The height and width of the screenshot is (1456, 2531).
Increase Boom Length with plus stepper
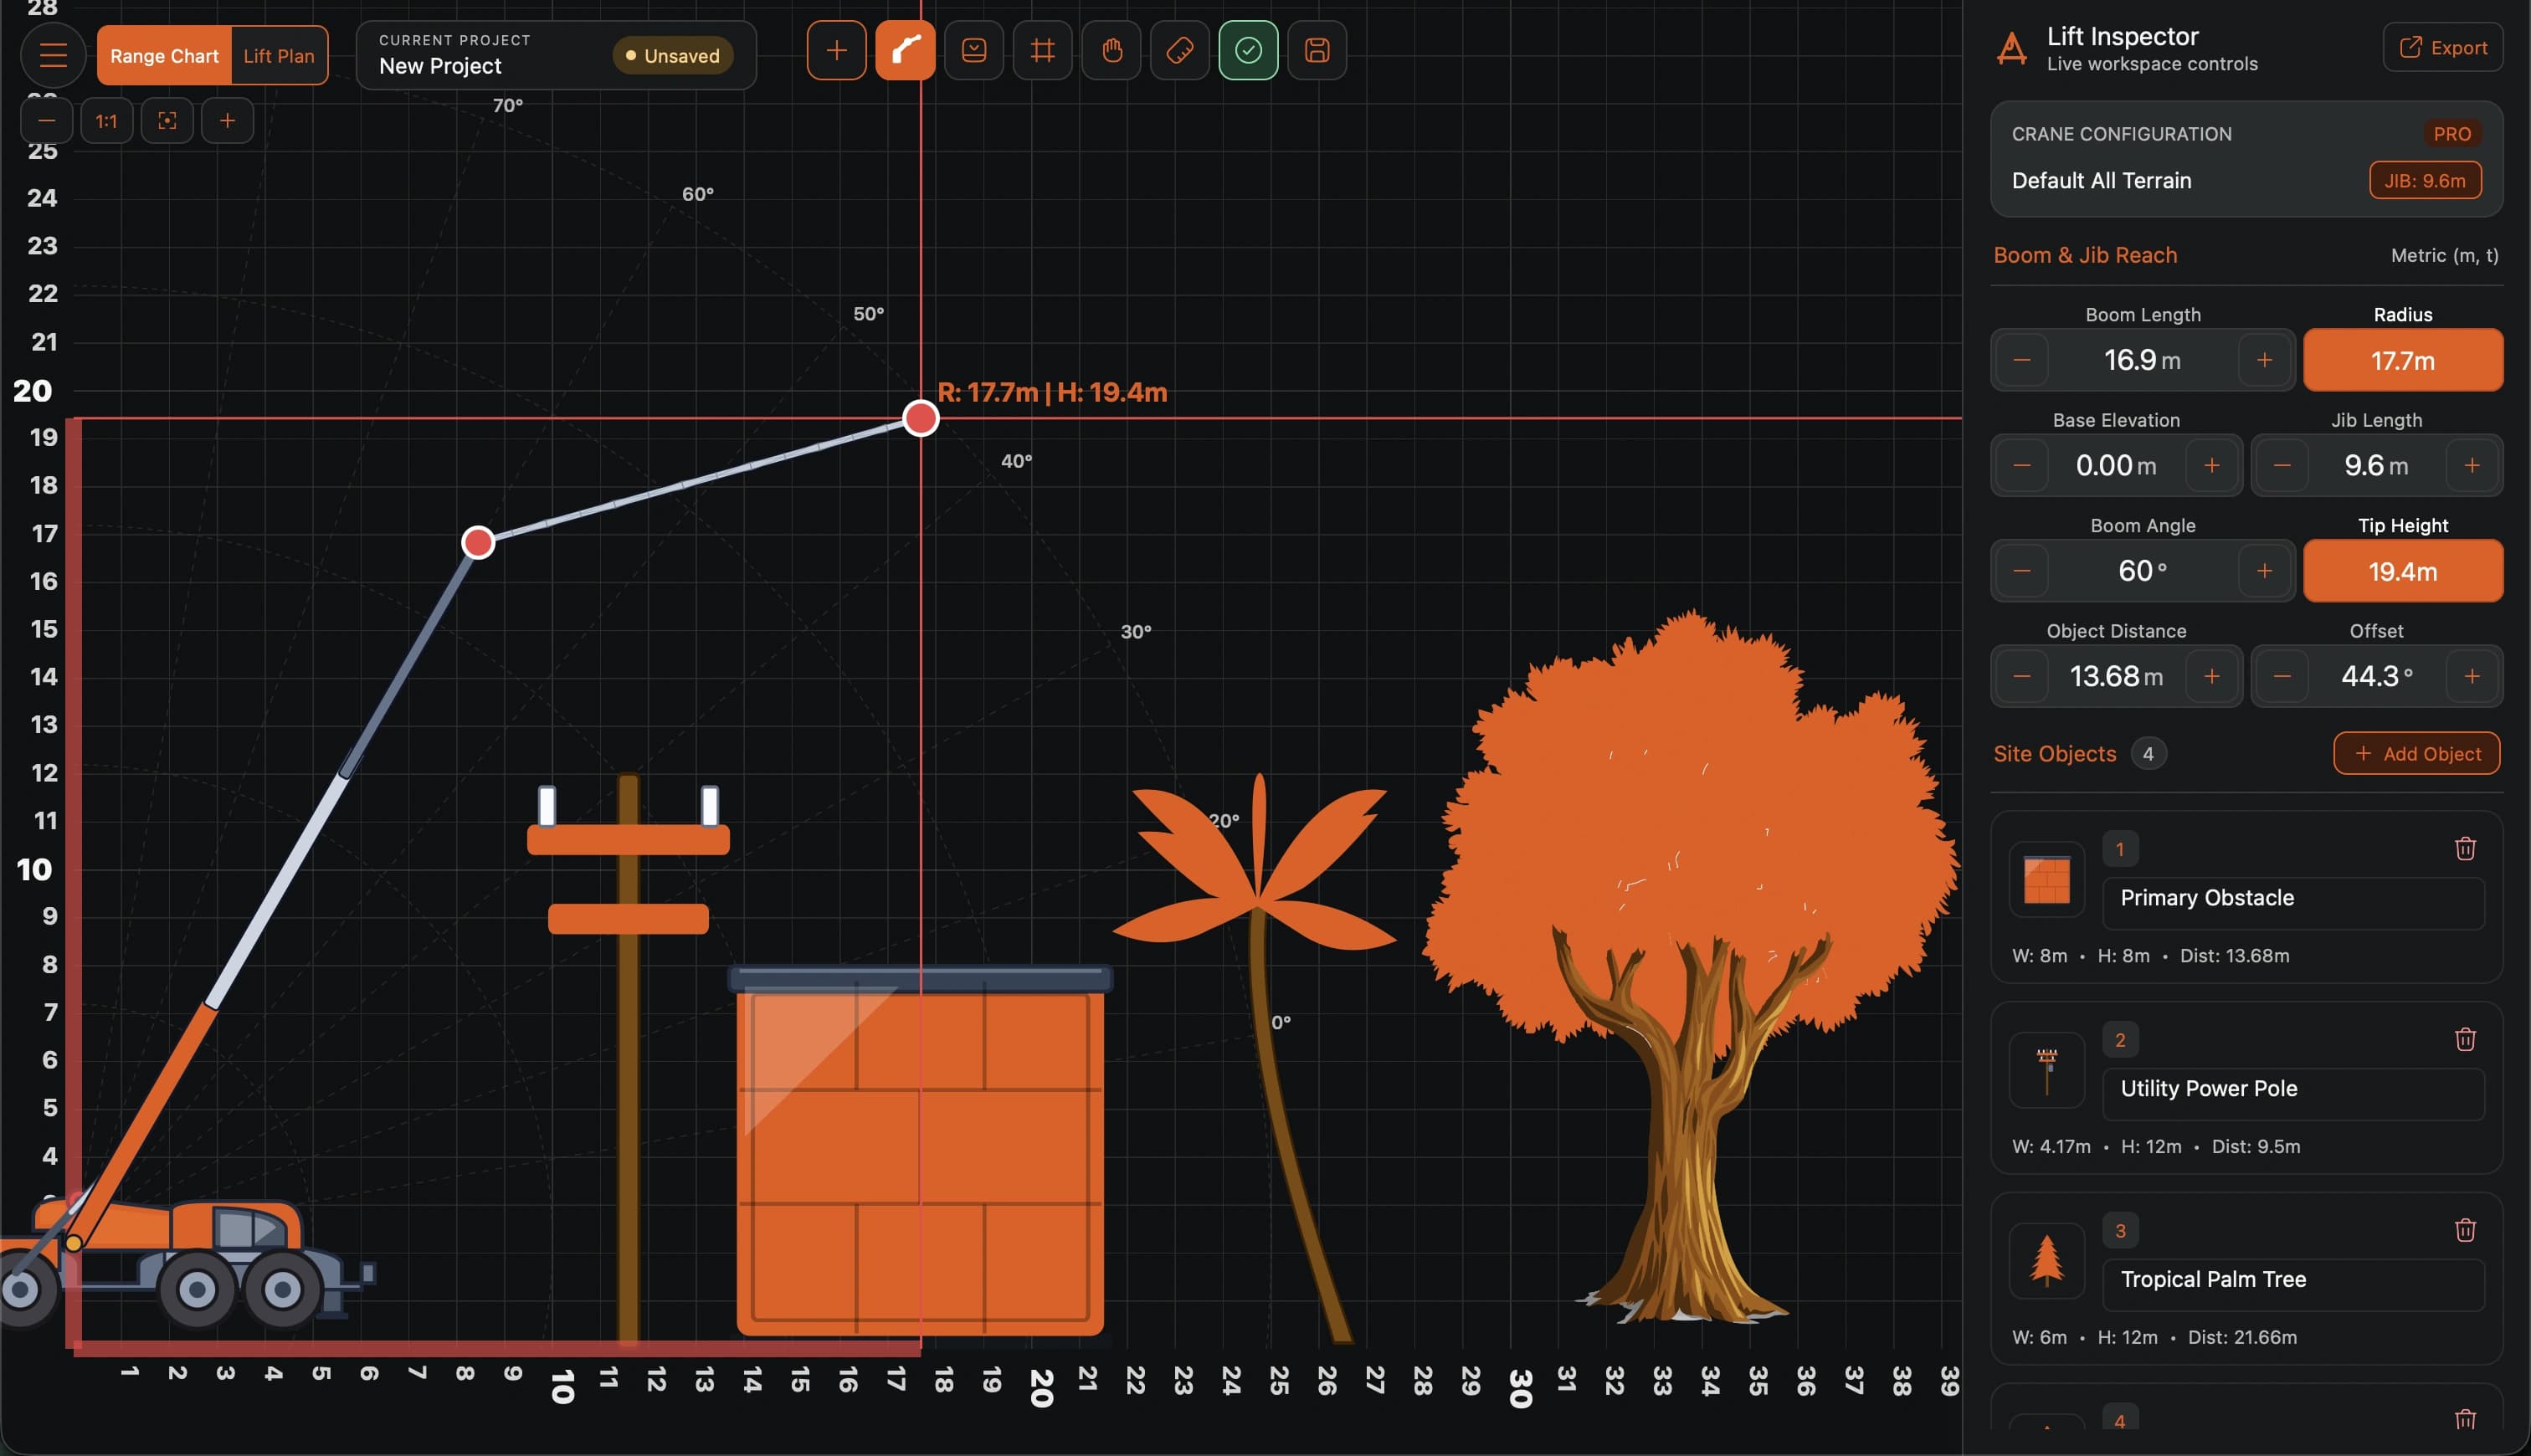2264,360
